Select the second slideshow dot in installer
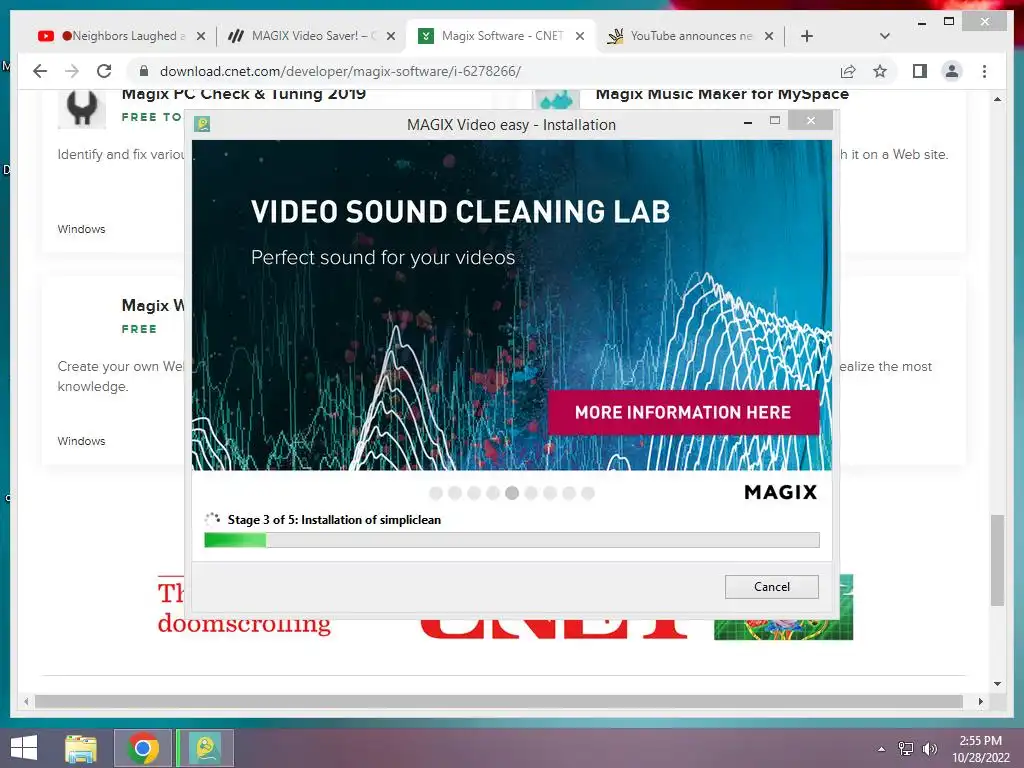 tap(455, 493)
